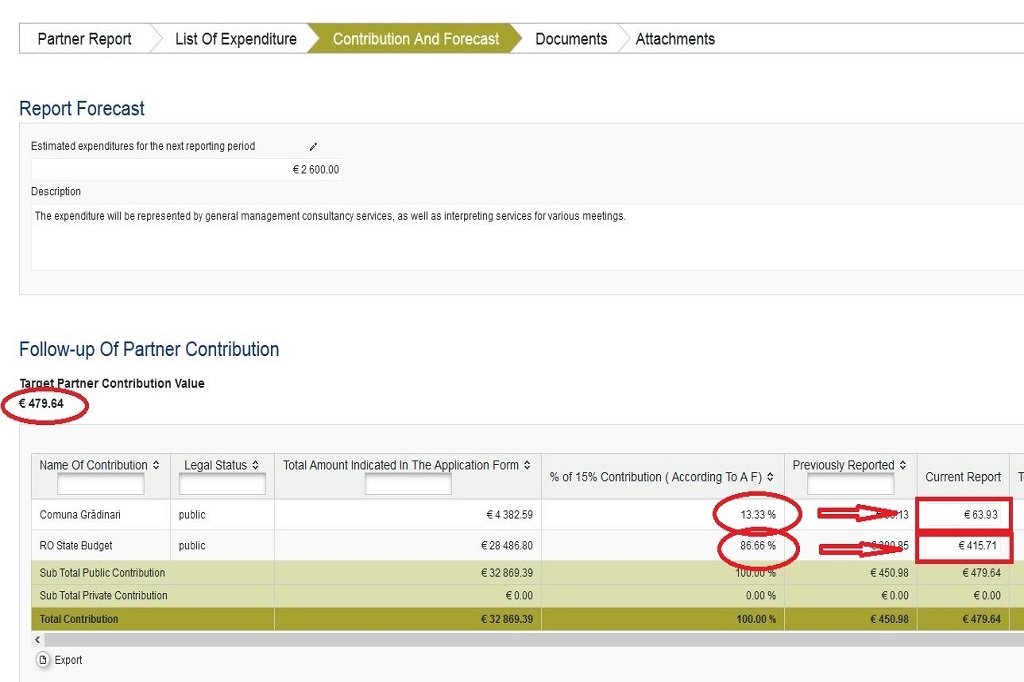This screenshot has height=682, width=1024.
Task: Select the Contribution And Forecast tab
Action: (415, 39)
